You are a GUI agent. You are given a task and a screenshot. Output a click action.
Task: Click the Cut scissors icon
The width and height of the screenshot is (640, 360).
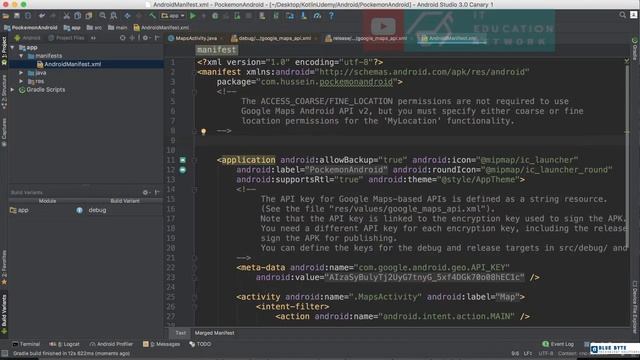(66, 16)
